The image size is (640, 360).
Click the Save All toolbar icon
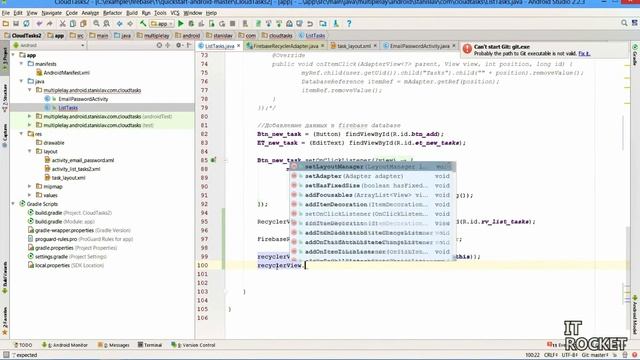[16, 24]
